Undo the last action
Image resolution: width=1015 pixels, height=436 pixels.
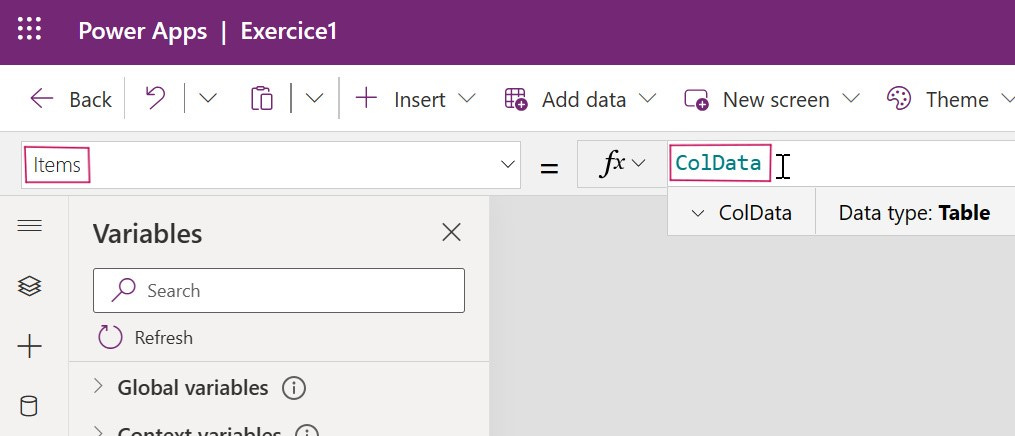[x=155, y=99]
